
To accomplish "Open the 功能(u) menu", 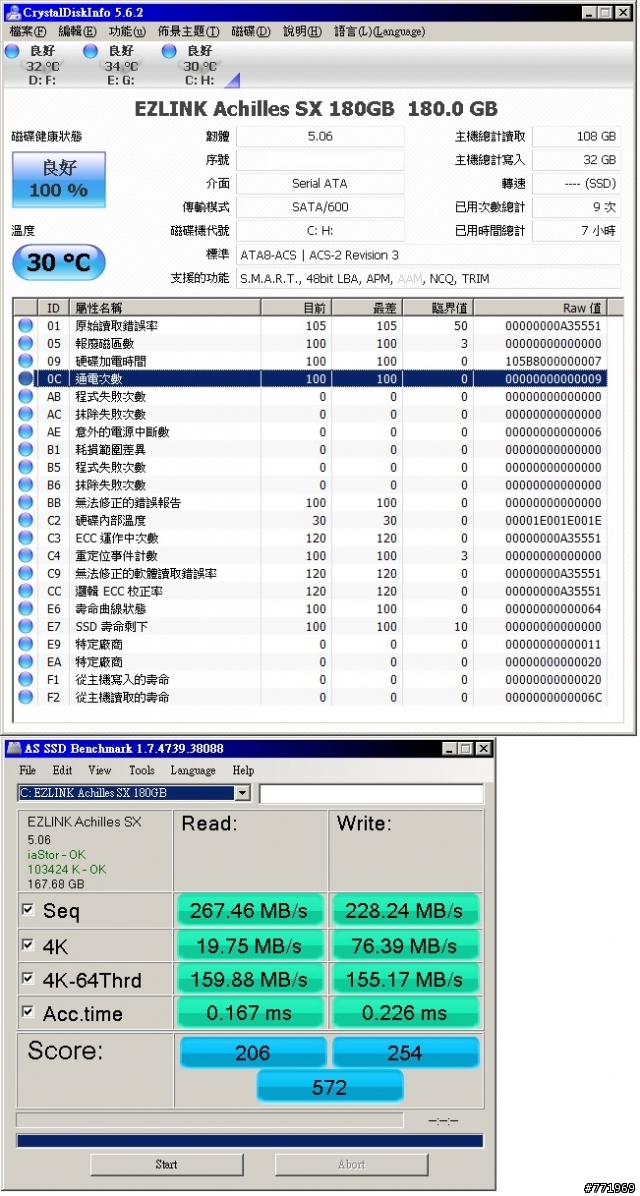I will tap(127, 32).
